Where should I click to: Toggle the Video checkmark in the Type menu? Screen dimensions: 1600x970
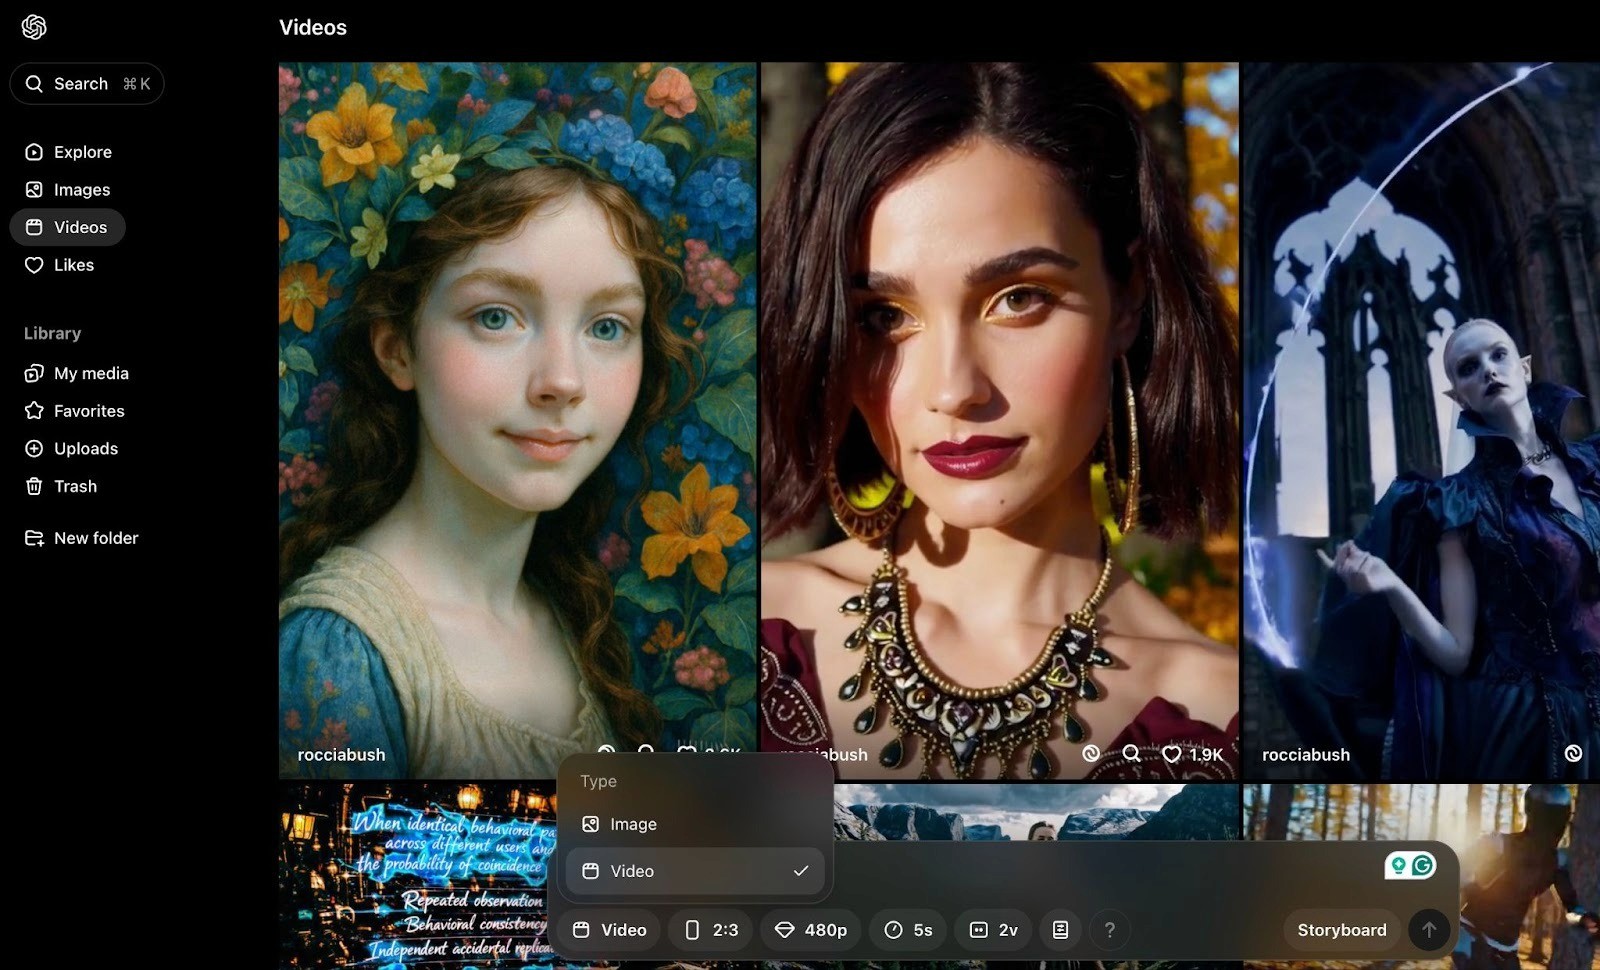(800, 870)
